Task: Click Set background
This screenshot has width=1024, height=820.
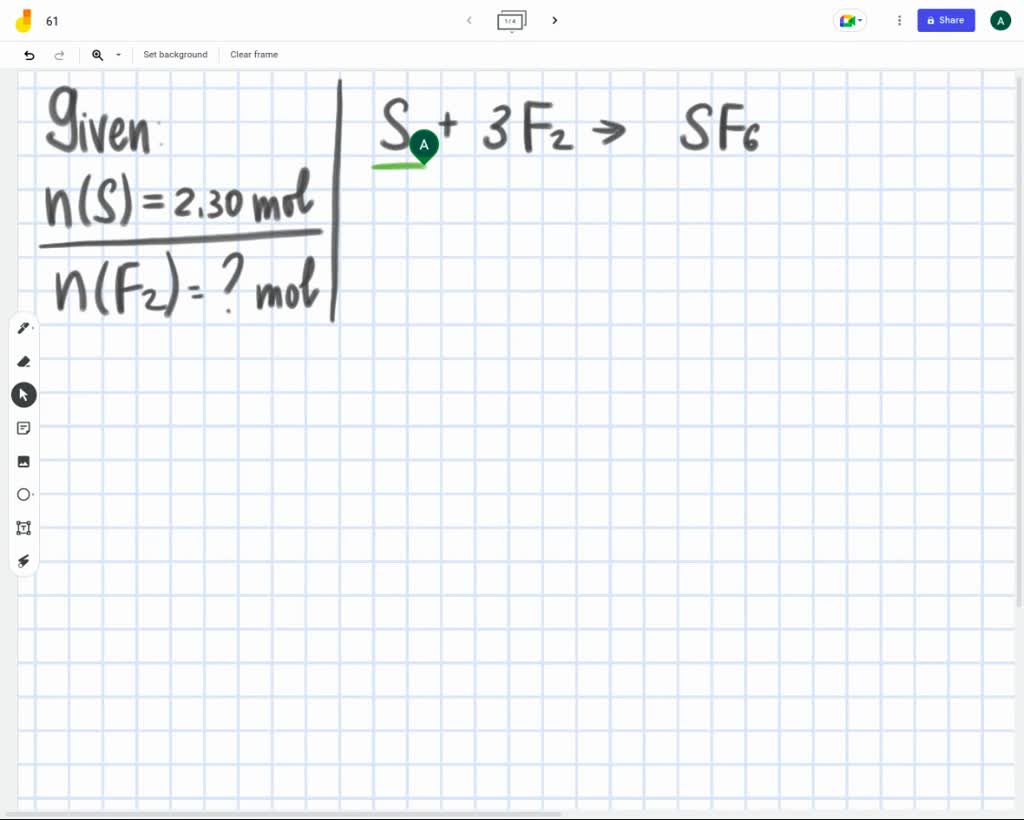Action: pyautogui.click(x=175, y=55)
